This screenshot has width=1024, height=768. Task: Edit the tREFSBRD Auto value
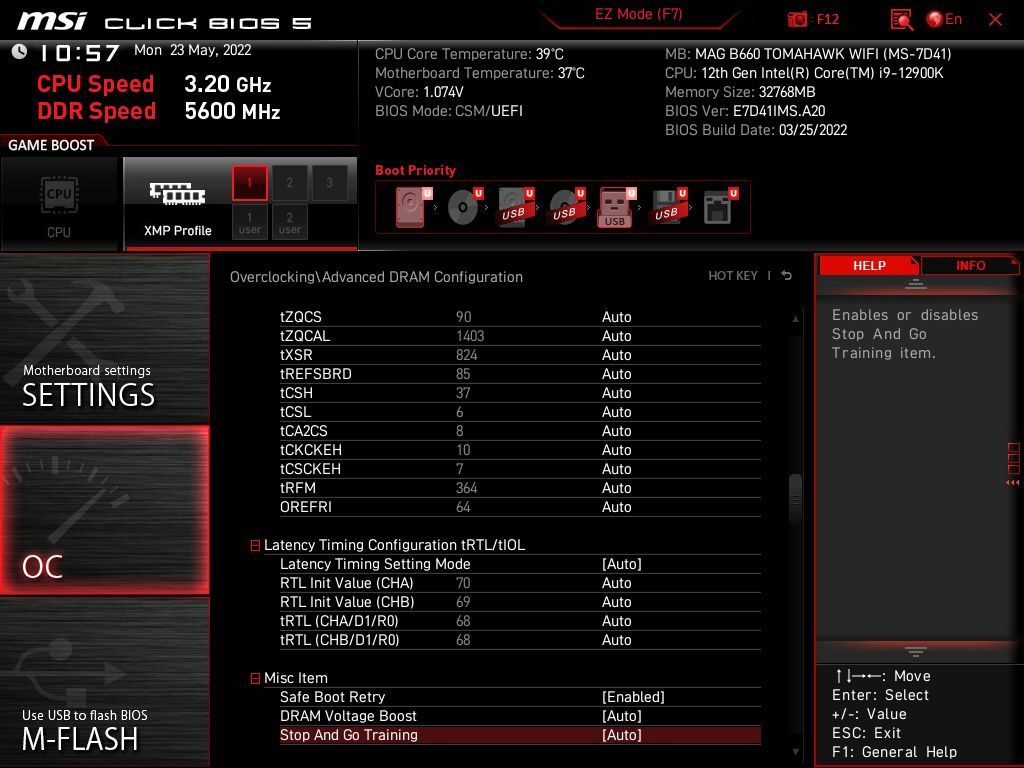pos(616,374)
